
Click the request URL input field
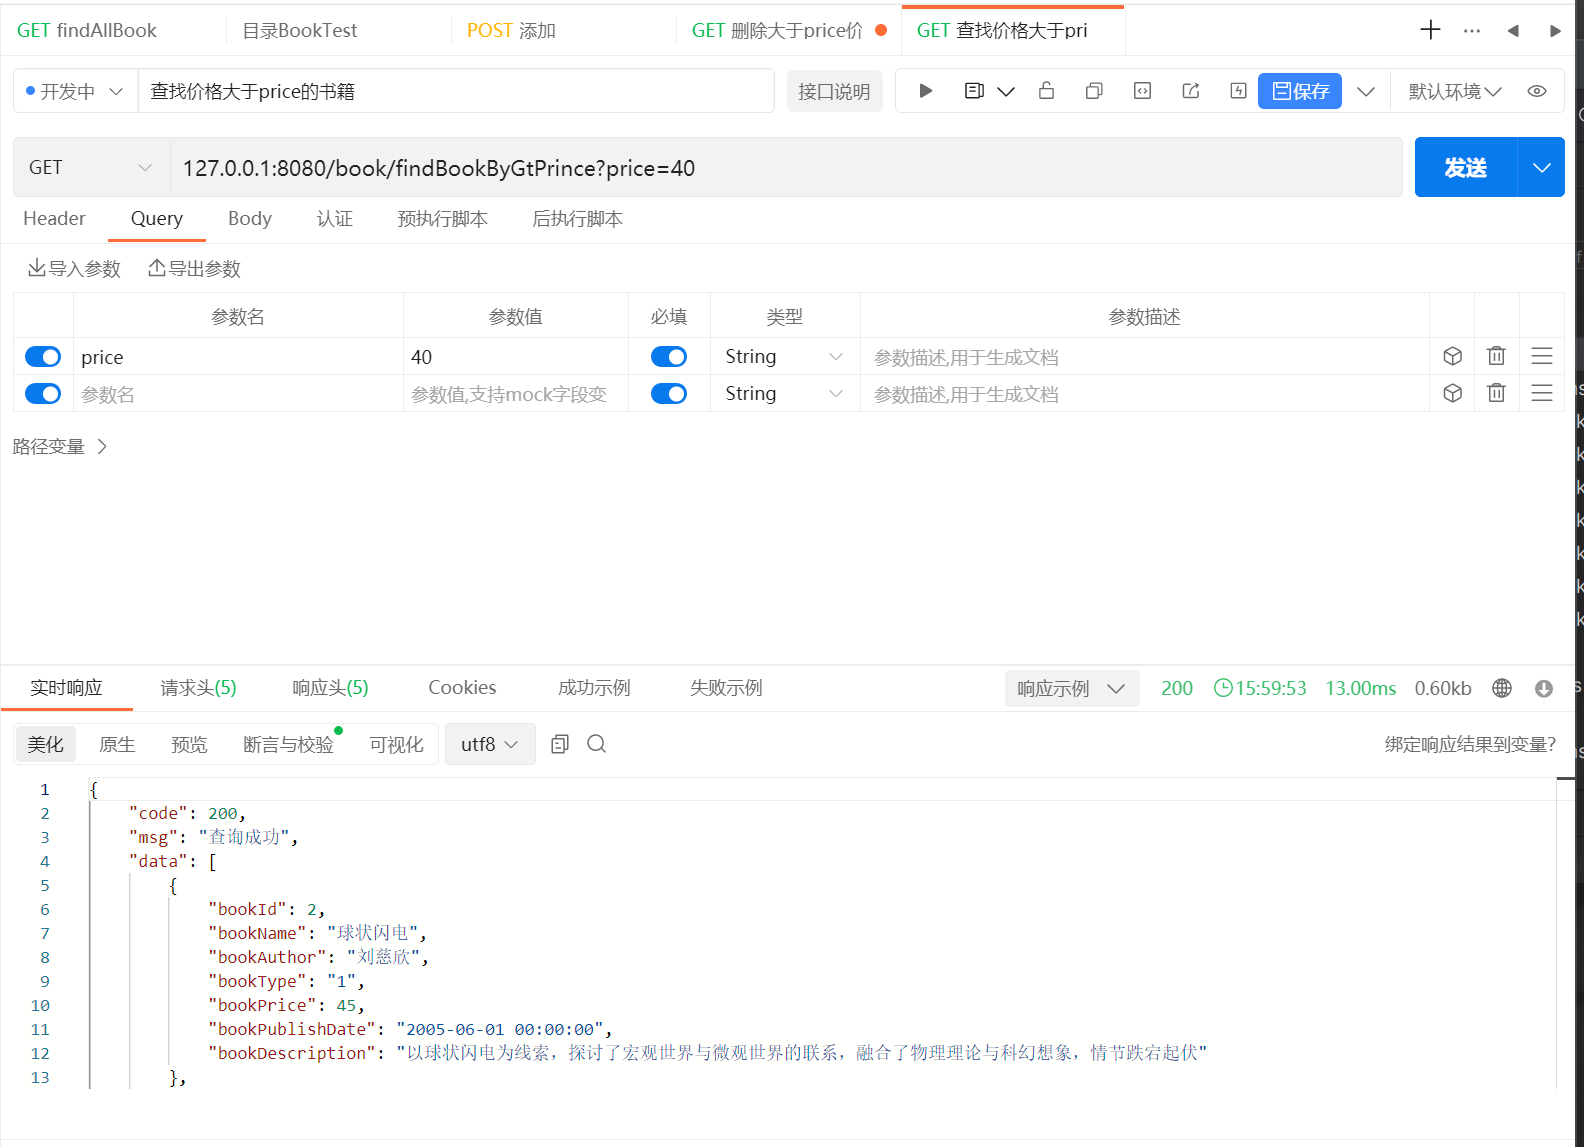pyautogui.click(x=786, y=167)
